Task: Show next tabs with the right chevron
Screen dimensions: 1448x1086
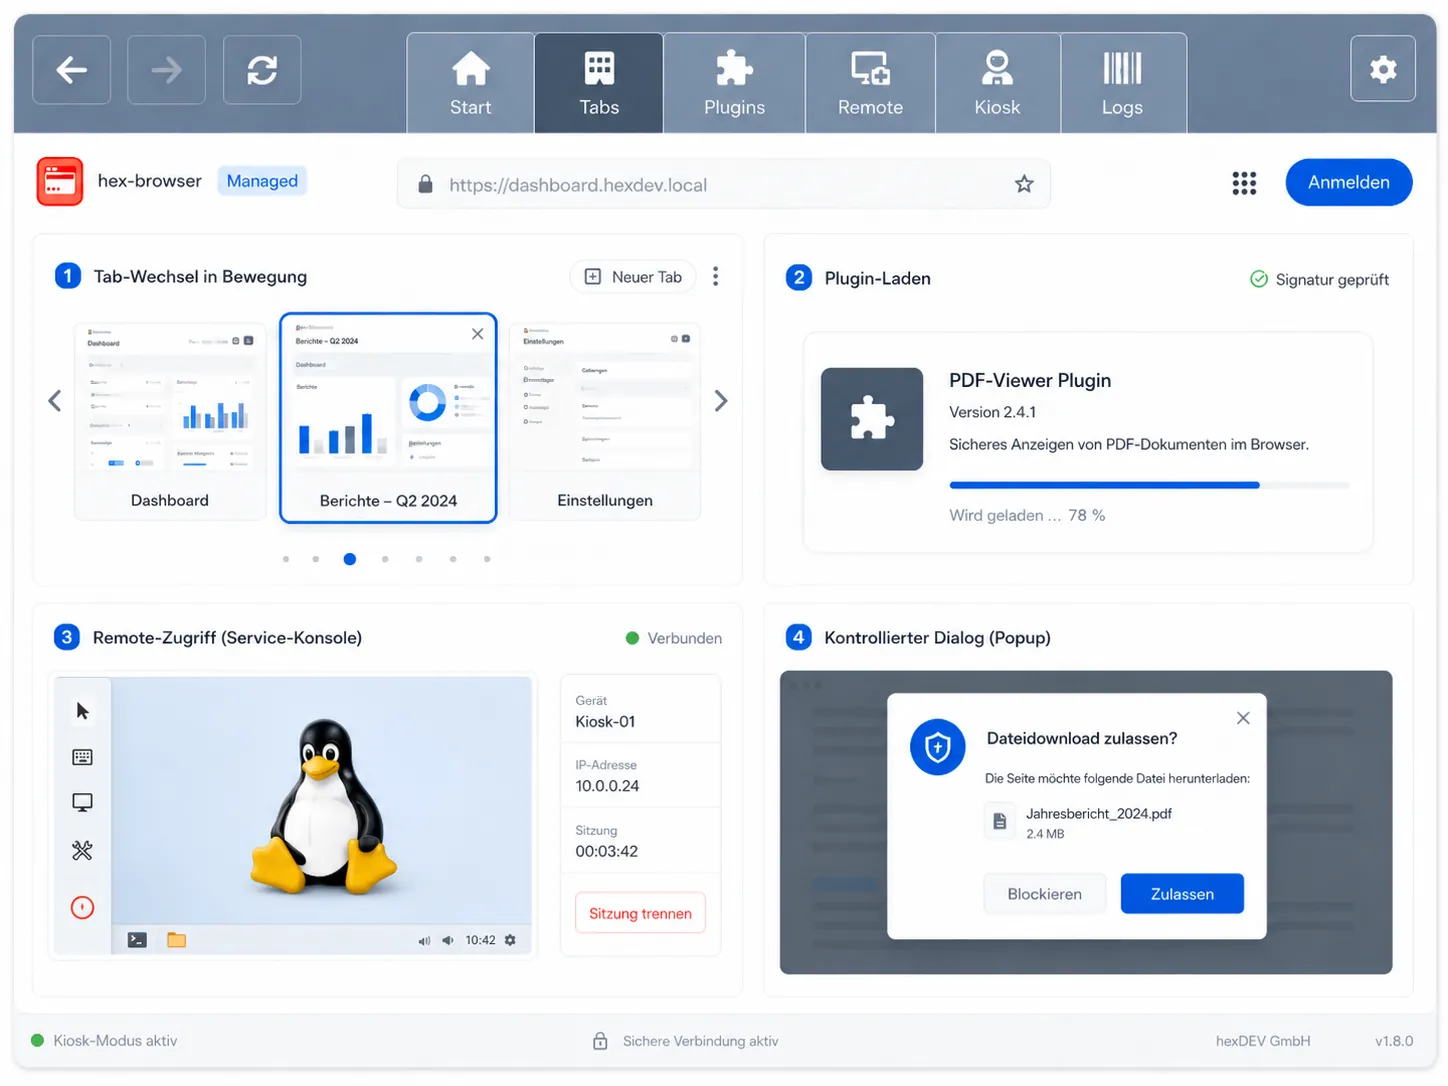Action: click(721, 401)
